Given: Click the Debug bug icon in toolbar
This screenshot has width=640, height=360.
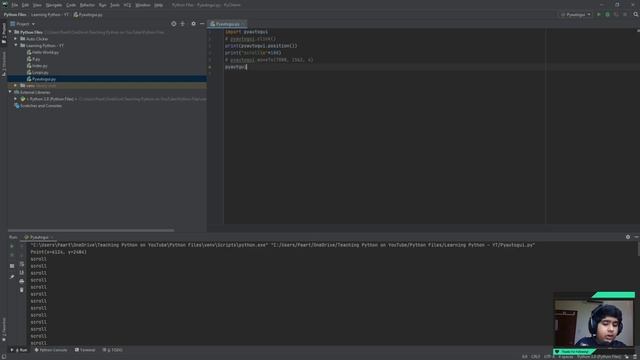Looking at the screenshot, I should pyautogui.click(x=607, y=15).
